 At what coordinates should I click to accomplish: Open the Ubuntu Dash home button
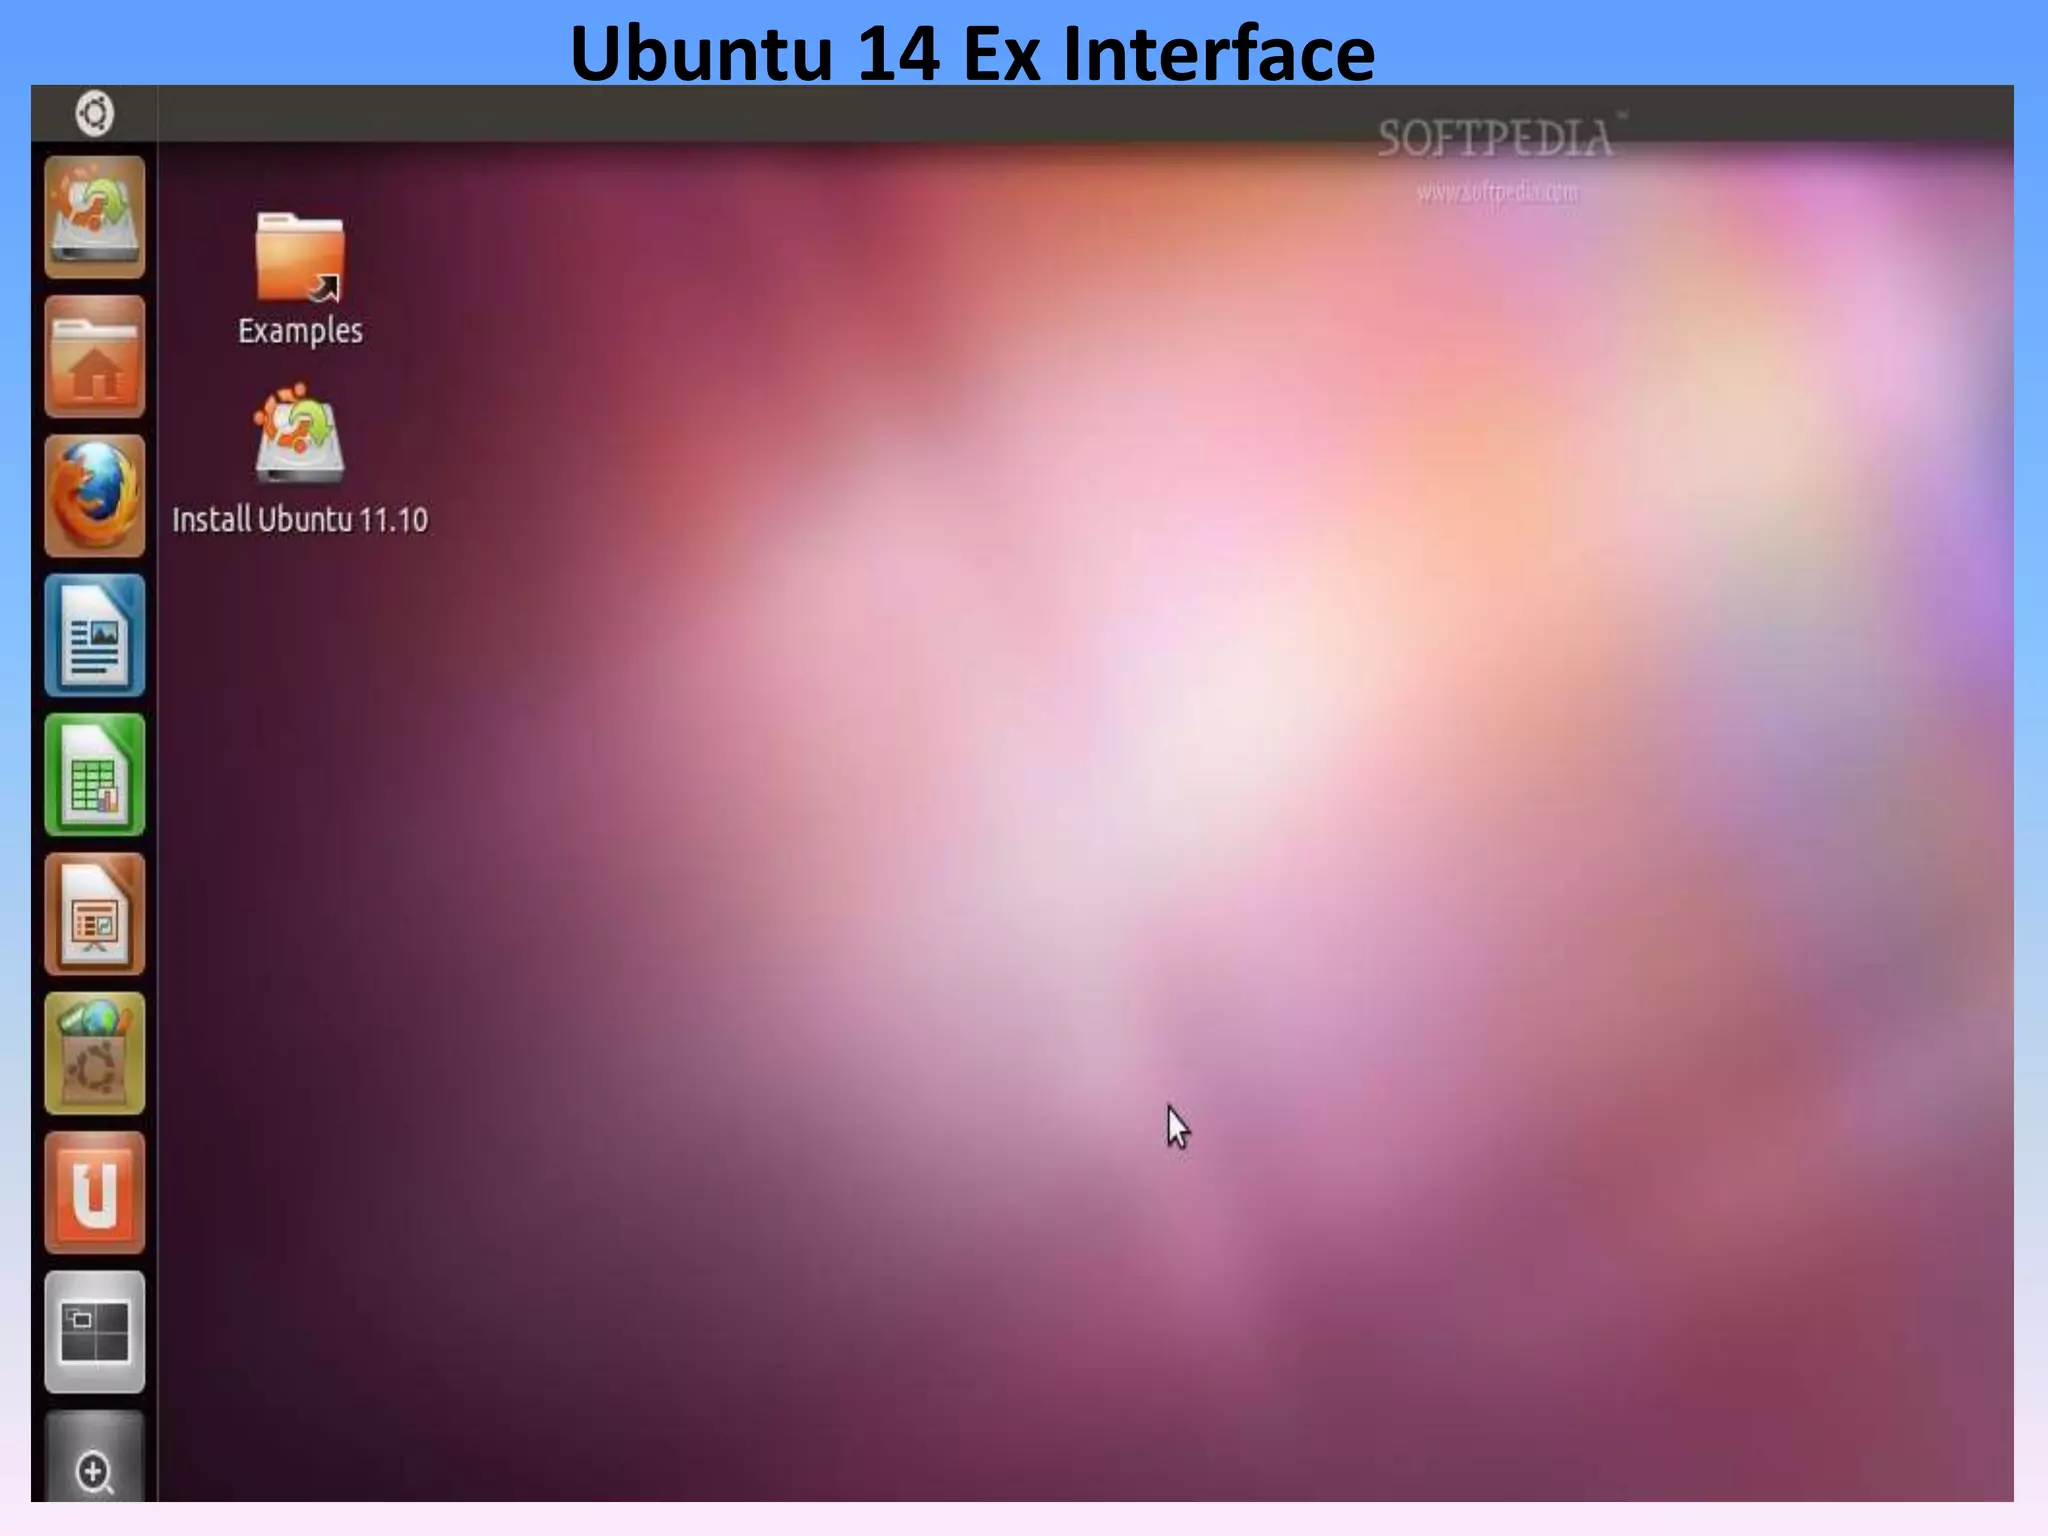coord(95,113)
